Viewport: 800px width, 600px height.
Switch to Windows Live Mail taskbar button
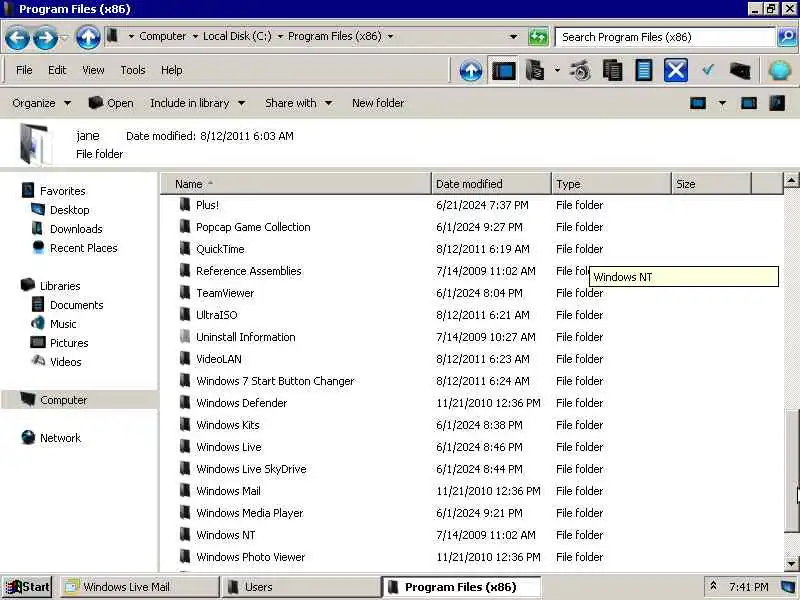coord(139,587)
